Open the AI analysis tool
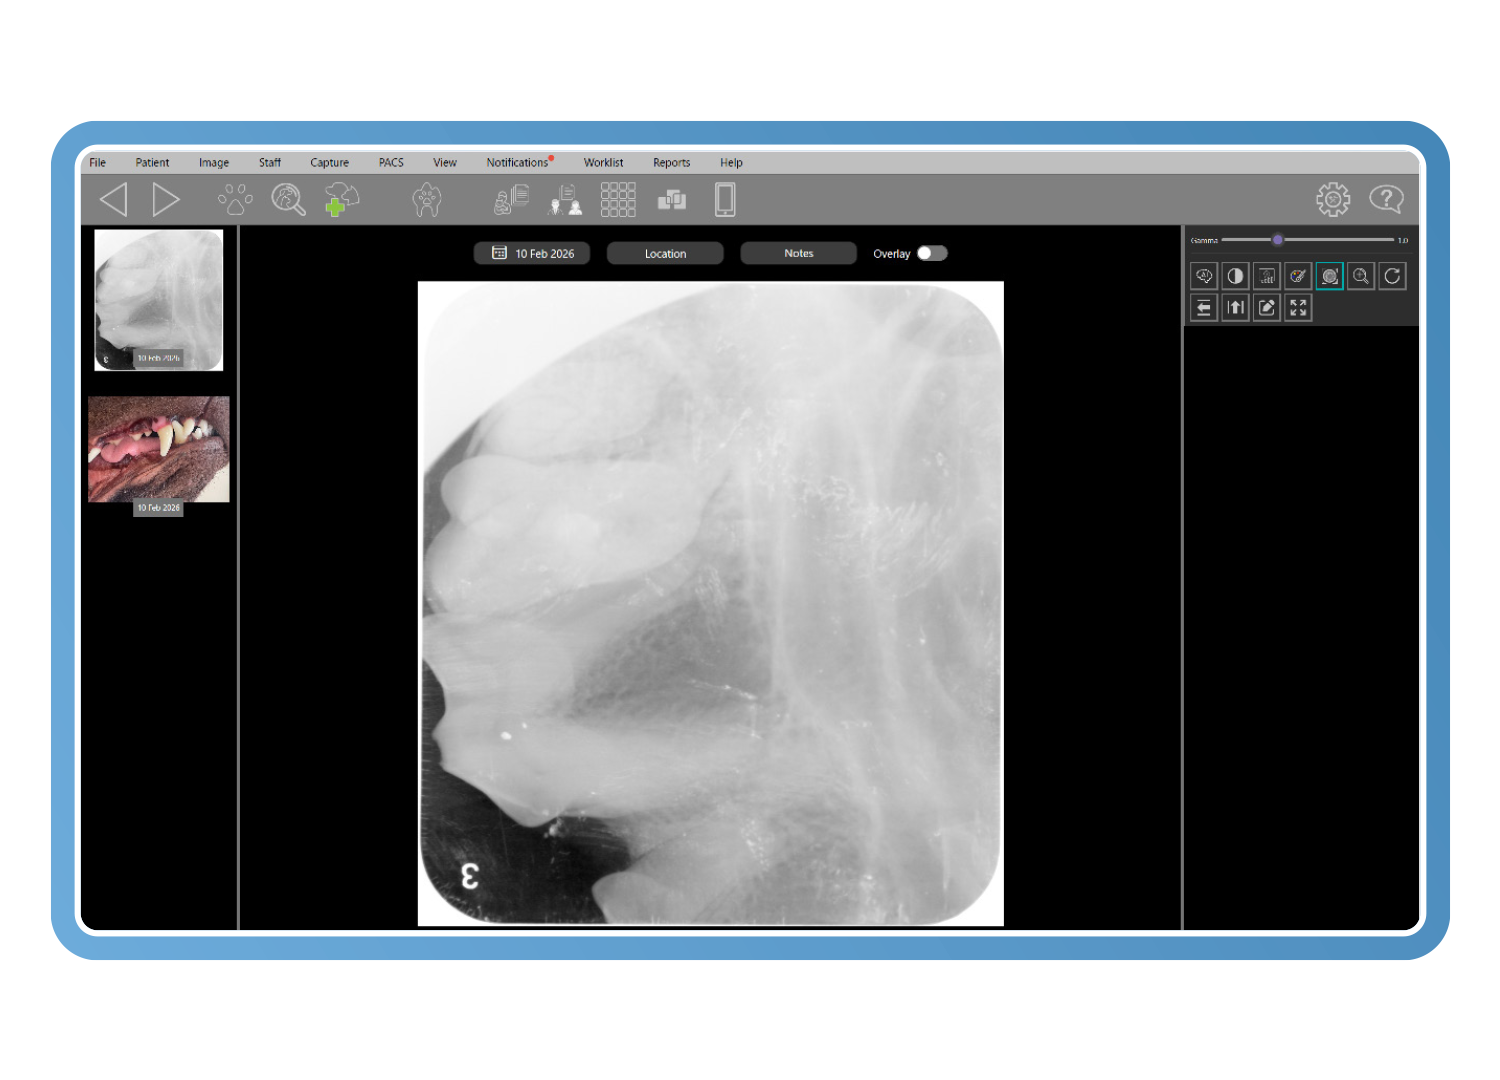Screen dimensions: 1500x1080 coord(1204,276)
